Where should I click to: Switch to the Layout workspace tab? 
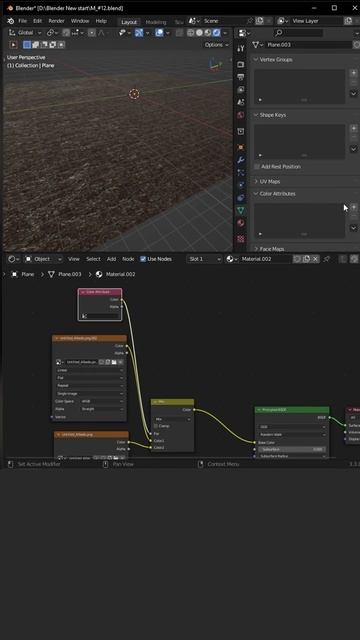(129, 22)
